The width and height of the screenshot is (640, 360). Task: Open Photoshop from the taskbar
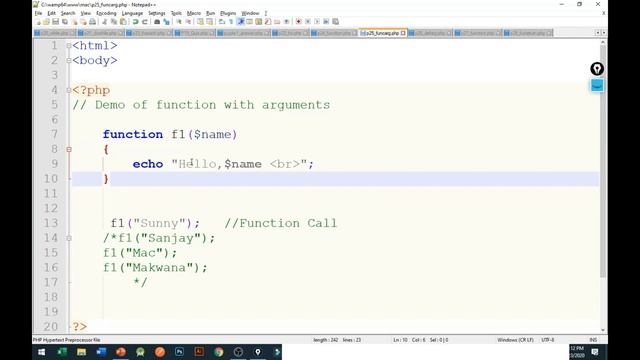(x=179, y=352)
